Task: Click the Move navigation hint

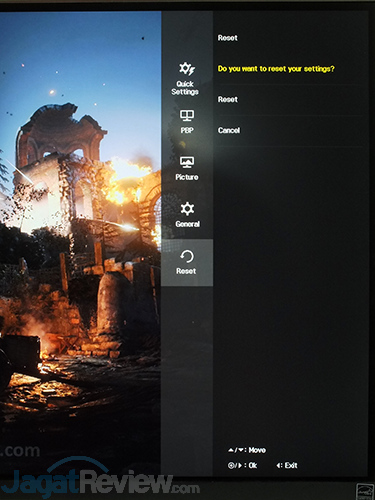Action: click(247, 450)
